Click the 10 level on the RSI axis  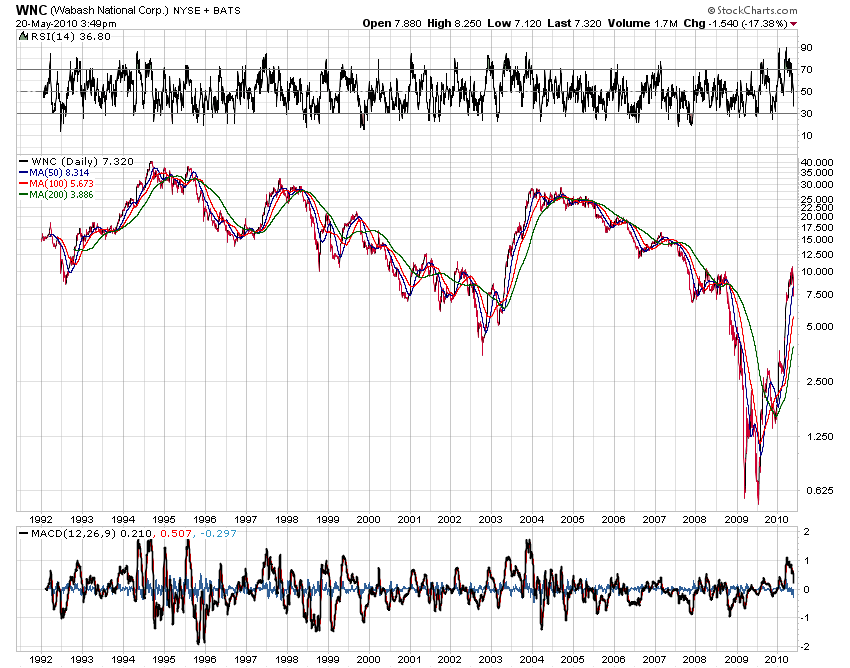point(807,136)
